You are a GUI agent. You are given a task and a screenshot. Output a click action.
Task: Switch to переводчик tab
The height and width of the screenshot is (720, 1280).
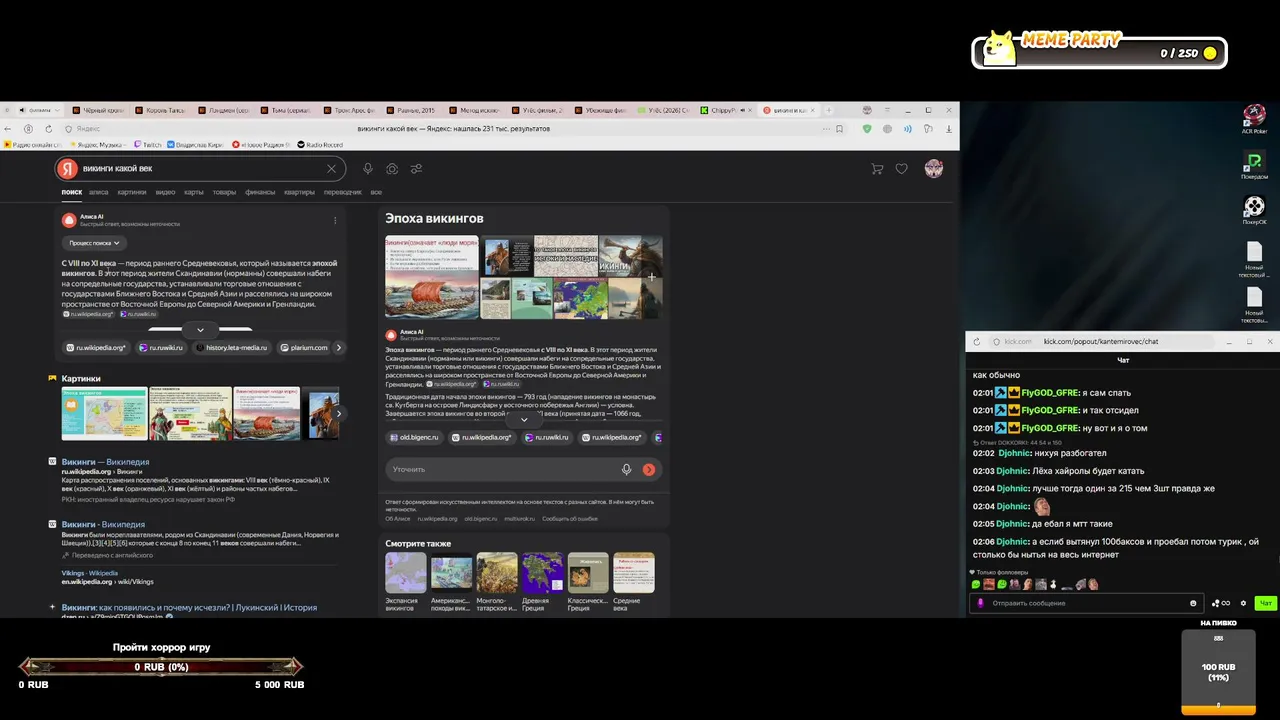coord(343,192)
